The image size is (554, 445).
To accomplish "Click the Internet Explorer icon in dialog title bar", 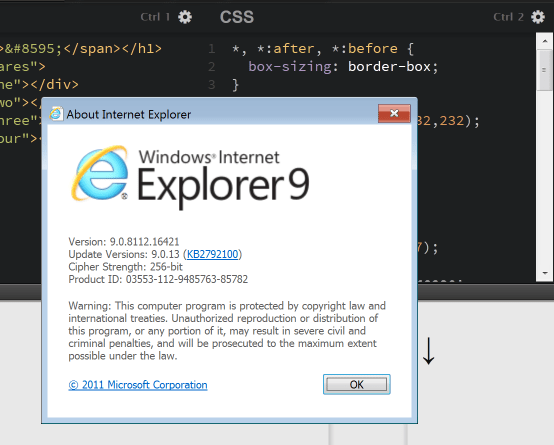I will (x=56, y=114).
